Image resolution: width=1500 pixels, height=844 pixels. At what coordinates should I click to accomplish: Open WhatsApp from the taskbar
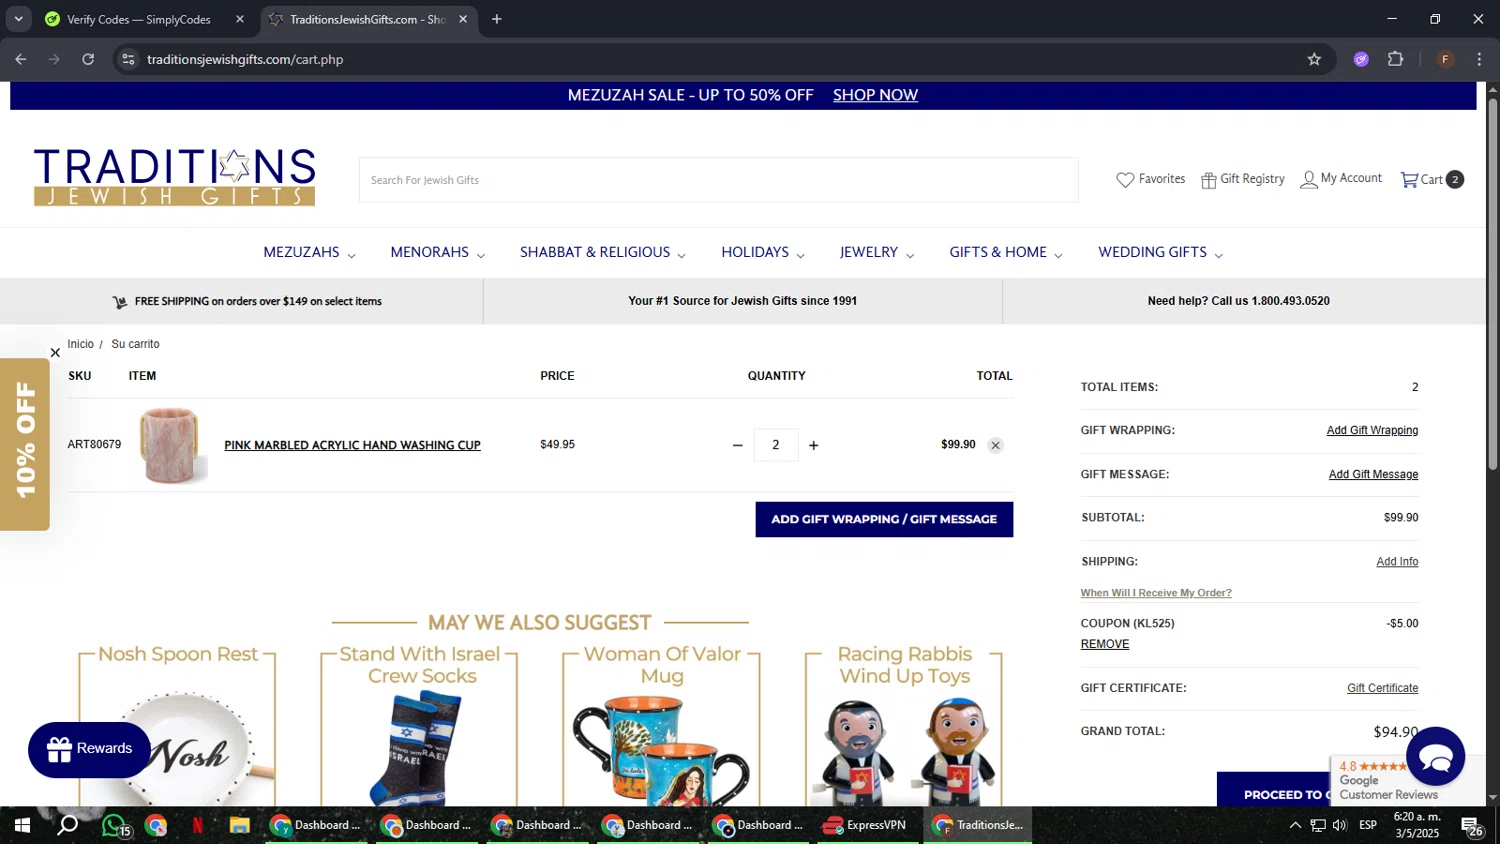coord(115,826)
